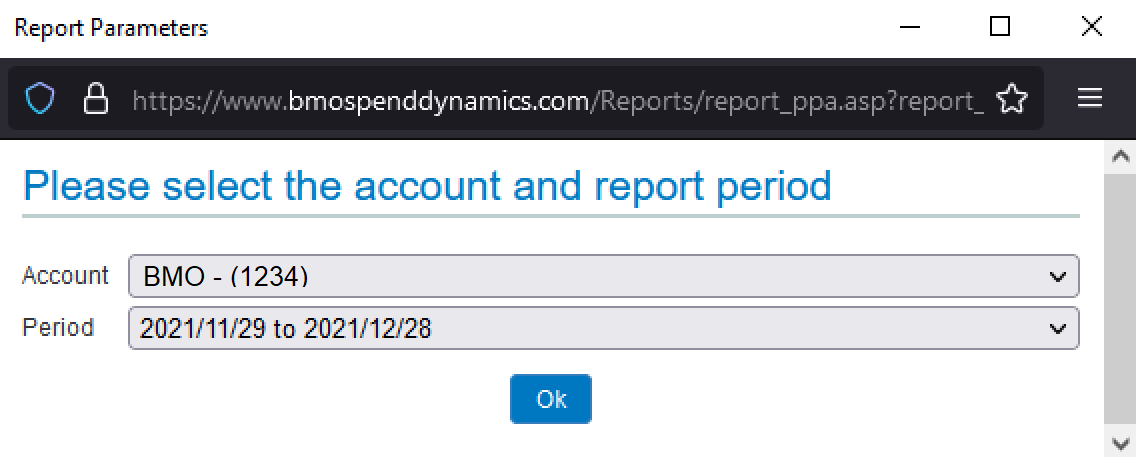This screenshot has height=457, width=1136.
Task: Click the tracking protection shield icon
Action: [x=40, y=99]
